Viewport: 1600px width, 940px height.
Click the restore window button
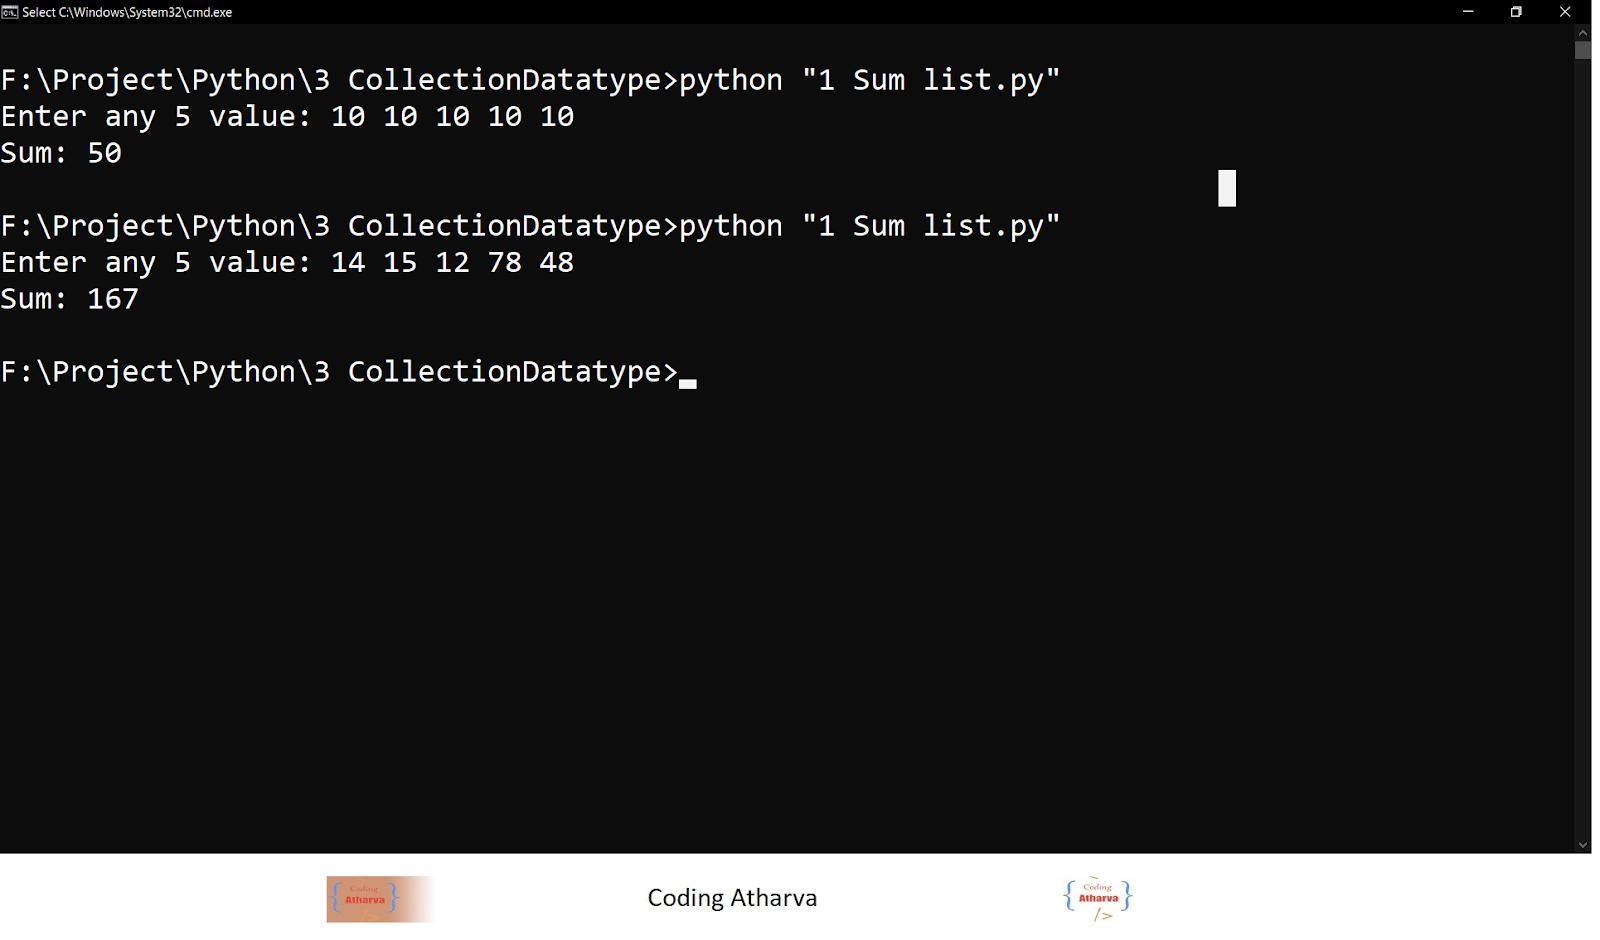click(x=1515, y=12)
